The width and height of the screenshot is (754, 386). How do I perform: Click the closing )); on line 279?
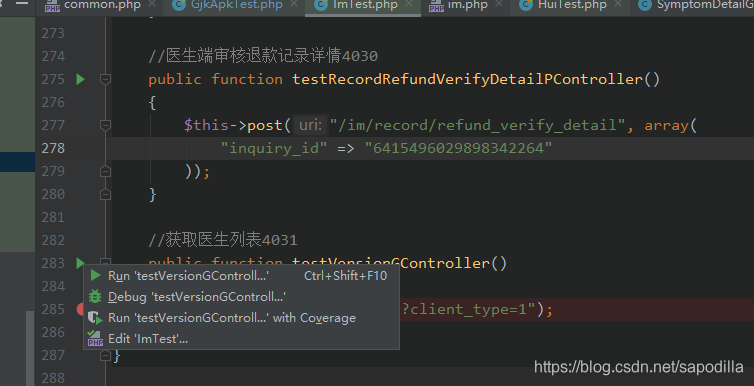[197, 172]
